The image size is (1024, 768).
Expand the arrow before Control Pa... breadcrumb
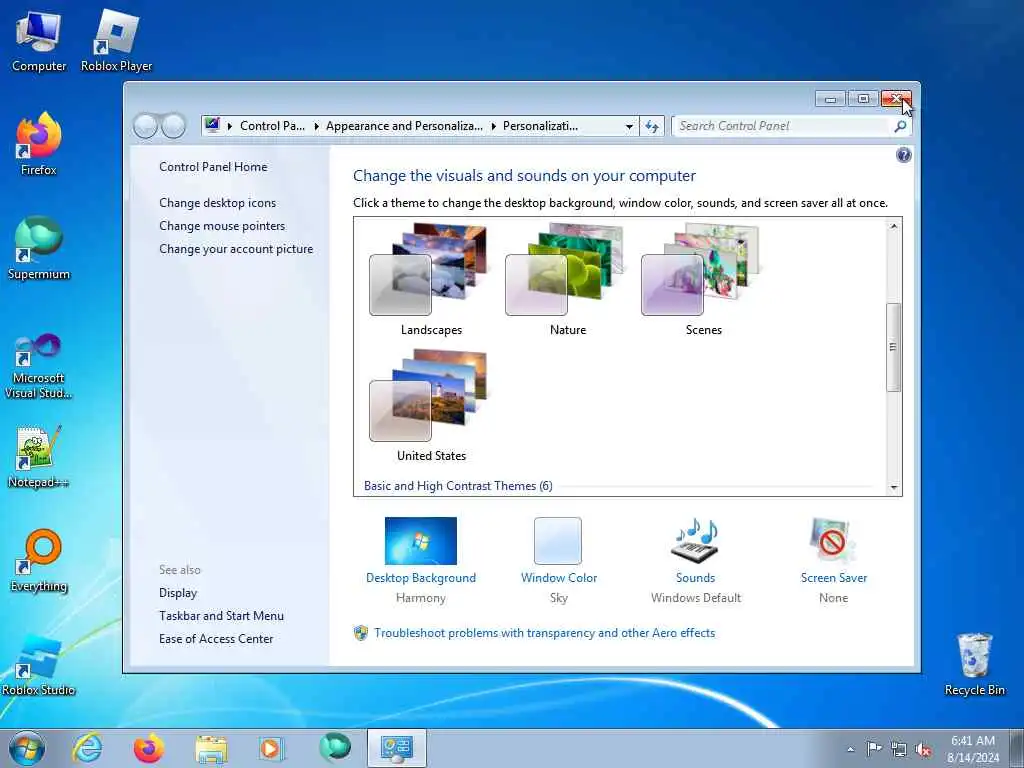click(x=229, y=127)
